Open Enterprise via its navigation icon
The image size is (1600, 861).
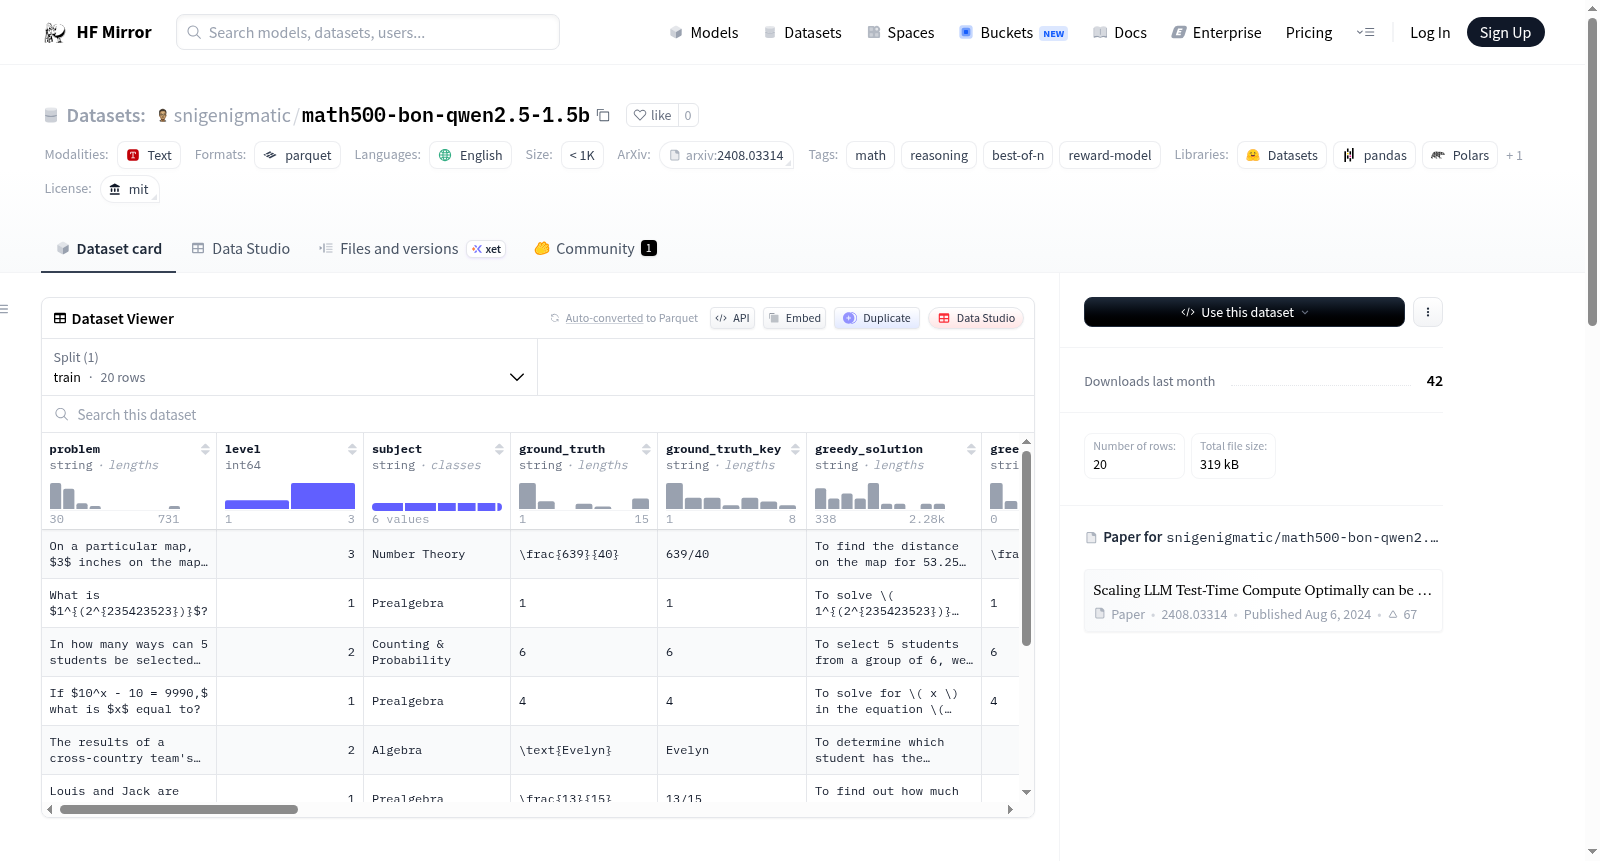click(x=1179, y=33)
